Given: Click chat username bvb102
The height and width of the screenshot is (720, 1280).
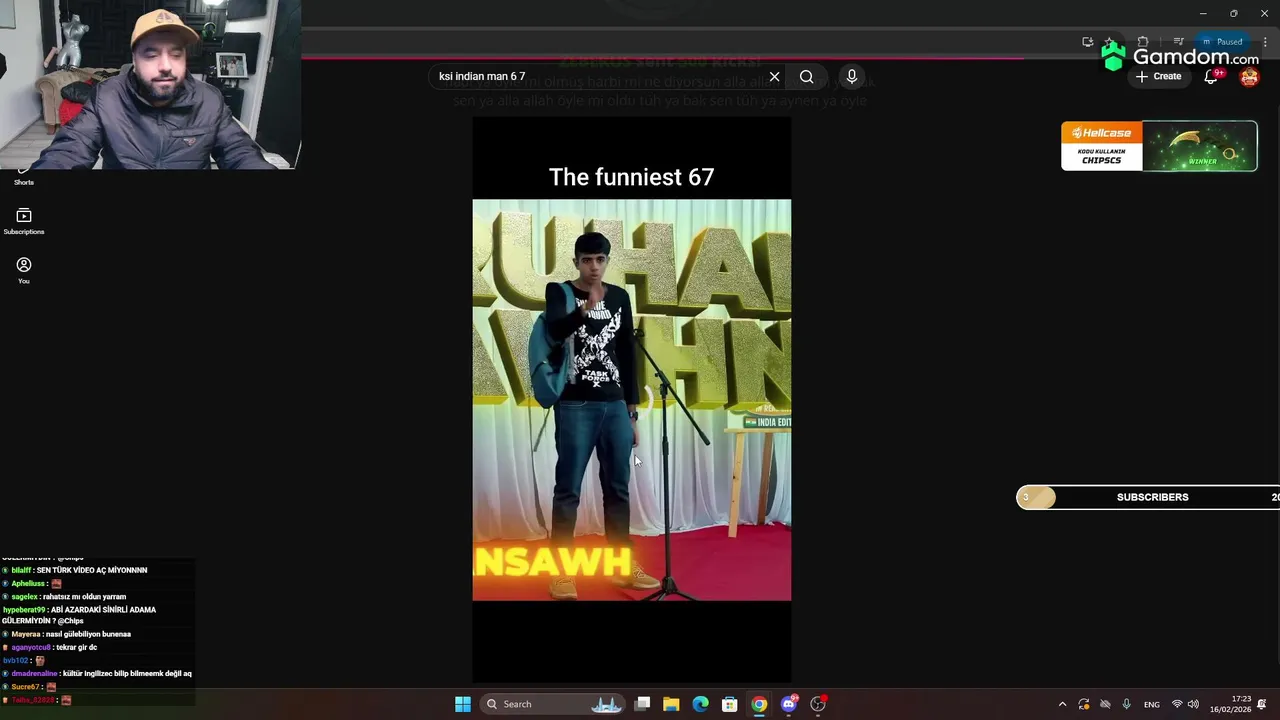Looking at the screenshot, I should (15, 660).
